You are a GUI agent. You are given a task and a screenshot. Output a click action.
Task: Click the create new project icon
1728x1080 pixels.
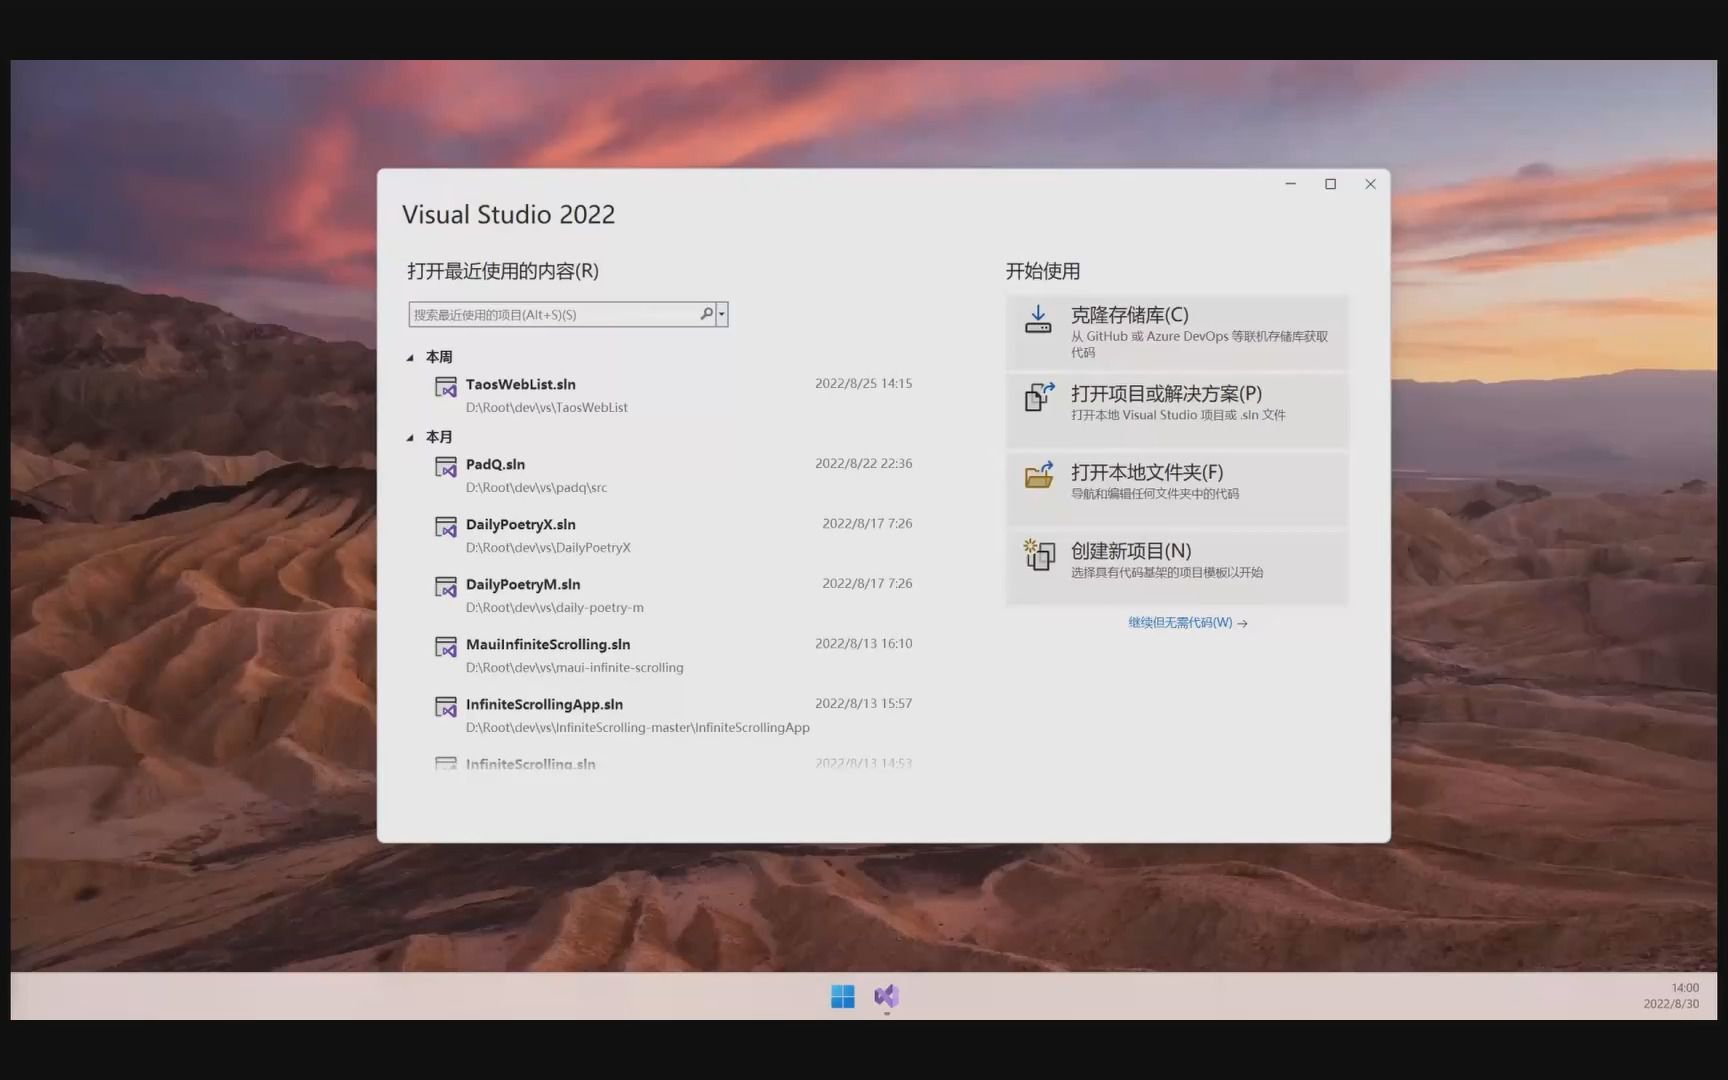coord(1039,554)
